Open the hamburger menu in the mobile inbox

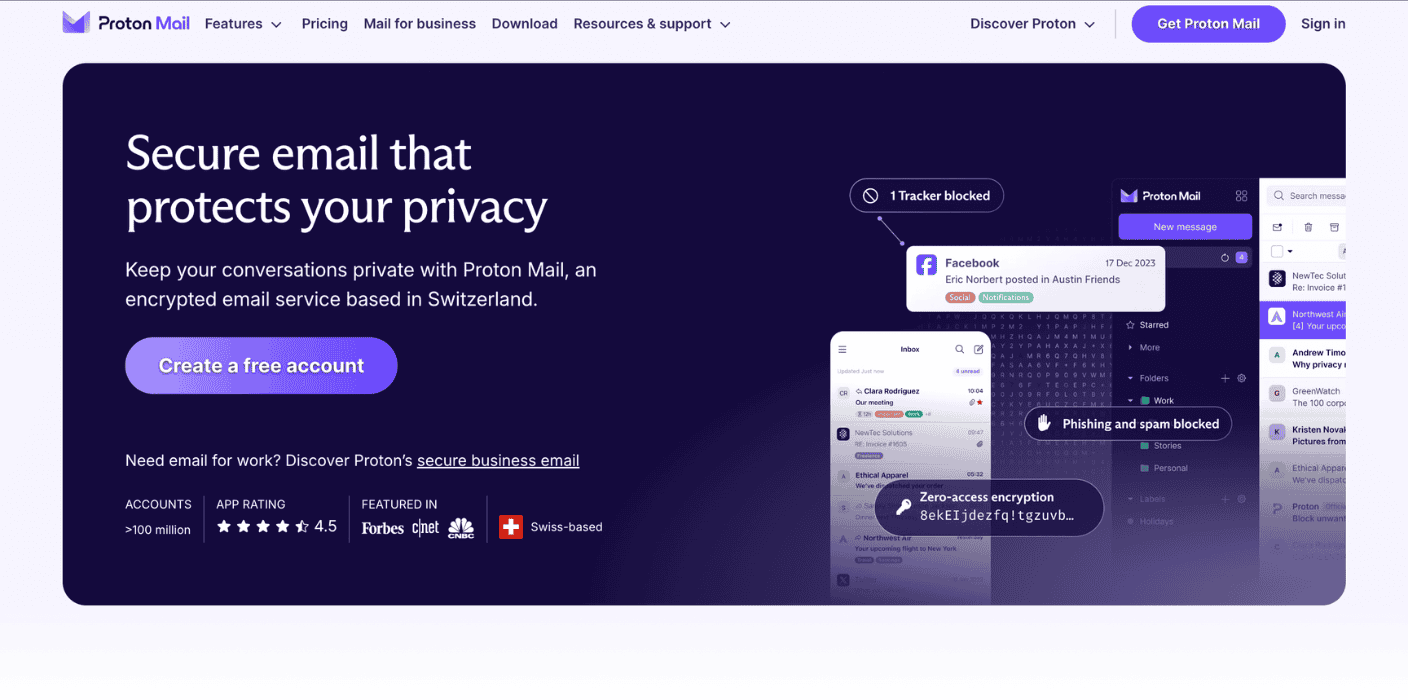(842, 349)
